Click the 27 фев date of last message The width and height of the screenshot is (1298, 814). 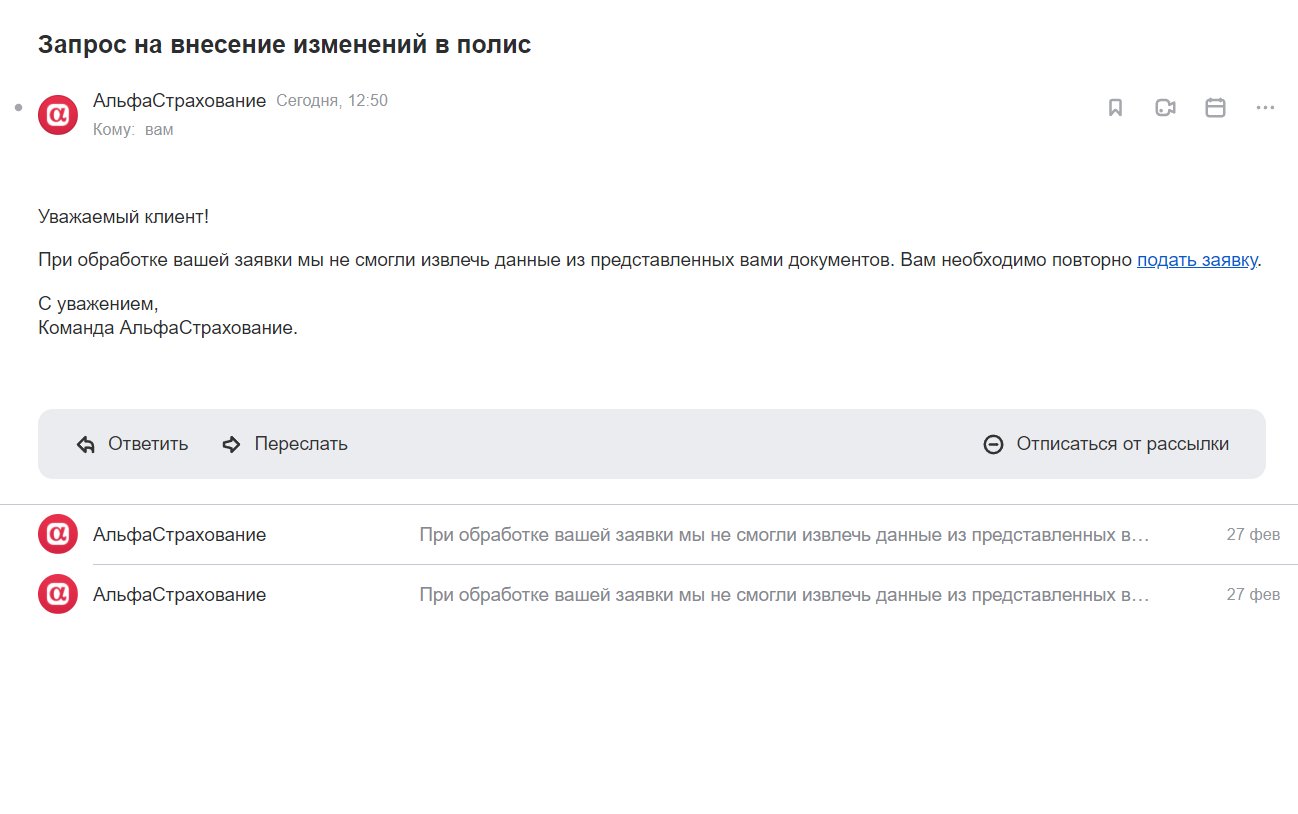click(x=1253, y=595)
